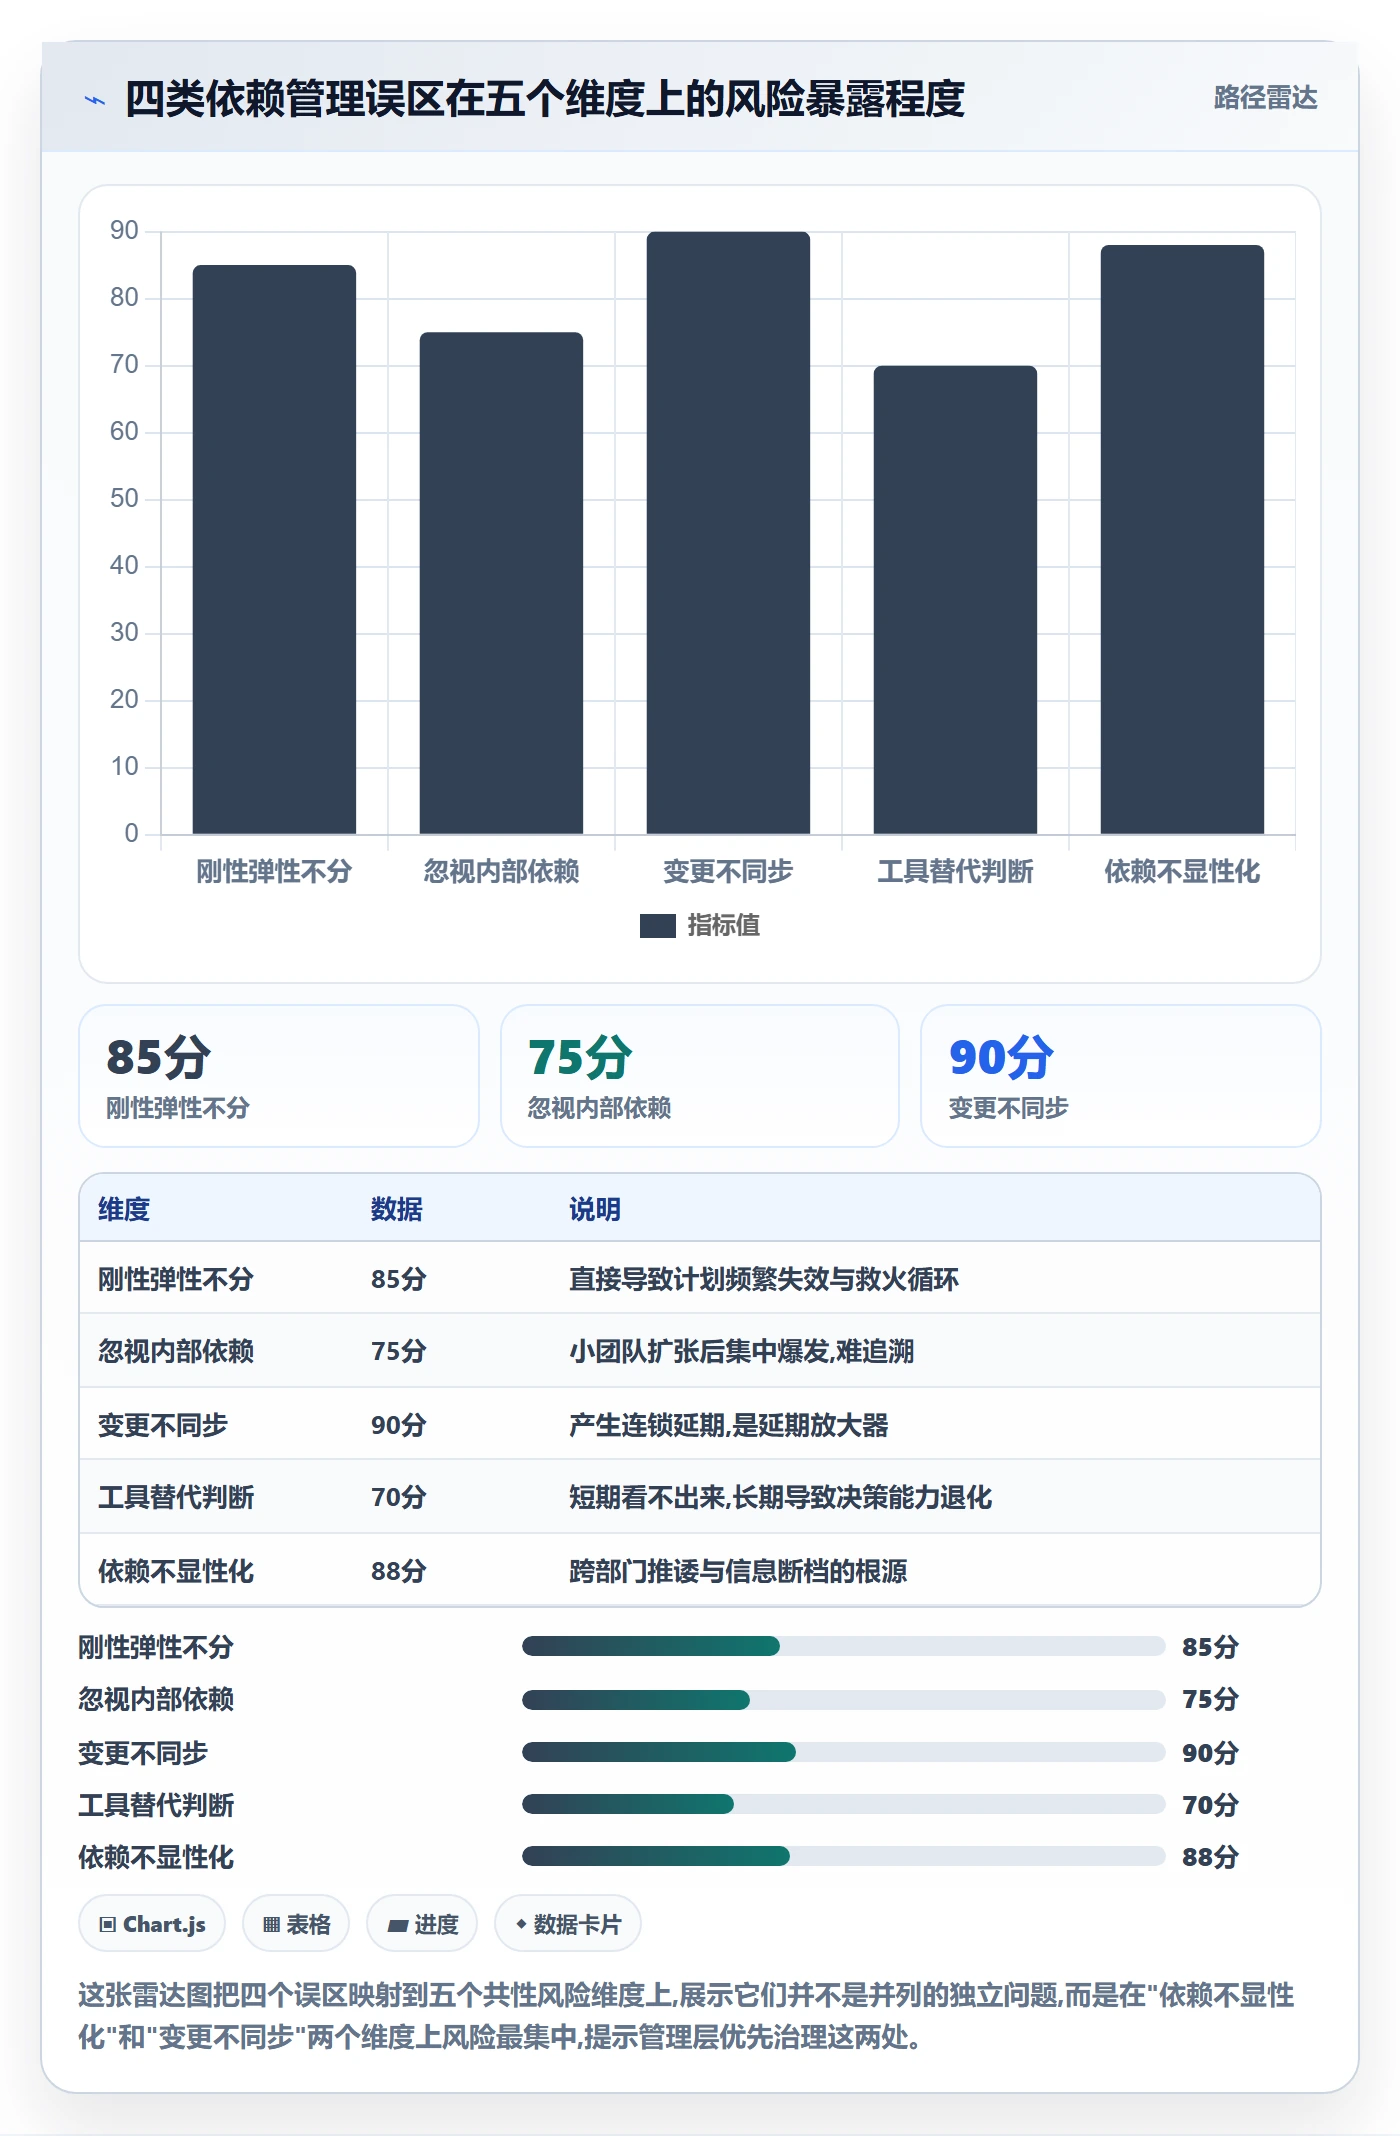Click the 指标值 legend label
Screen dimensions: 1400x2136
(723, 926)
